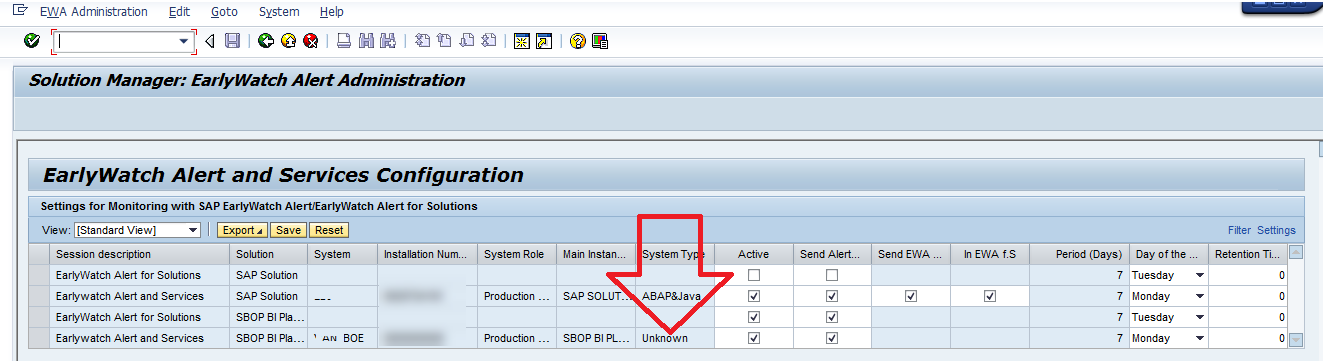Click the First Page icon

[422, 41]
